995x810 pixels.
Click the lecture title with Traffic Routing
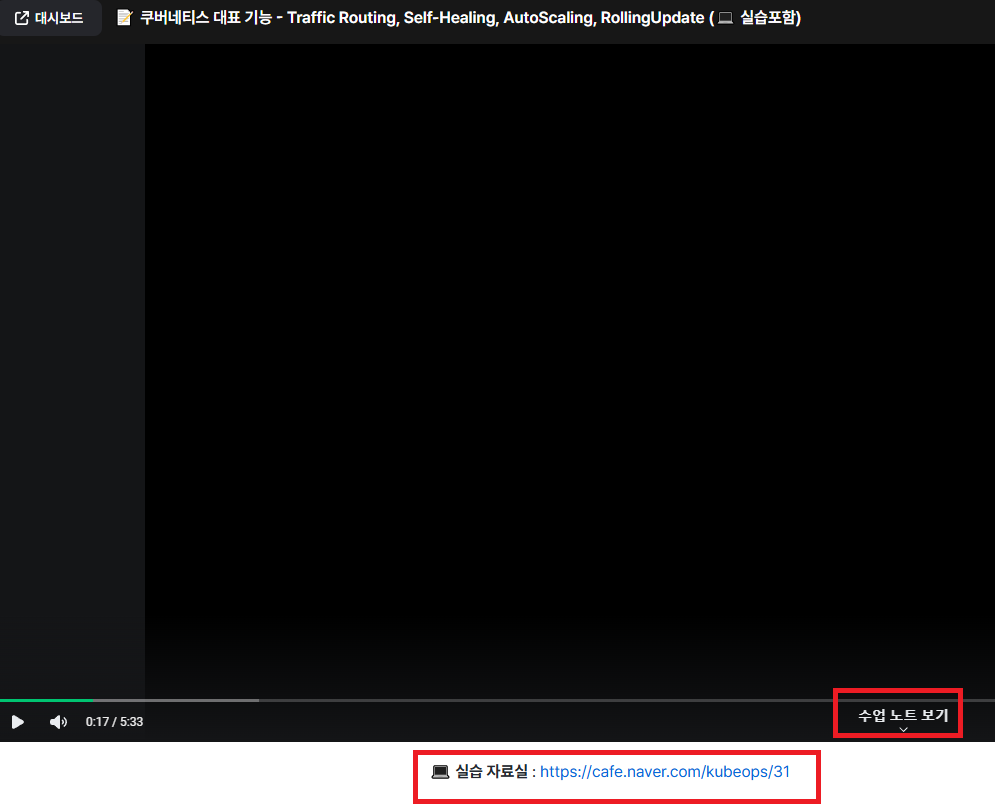pos(470,18)
